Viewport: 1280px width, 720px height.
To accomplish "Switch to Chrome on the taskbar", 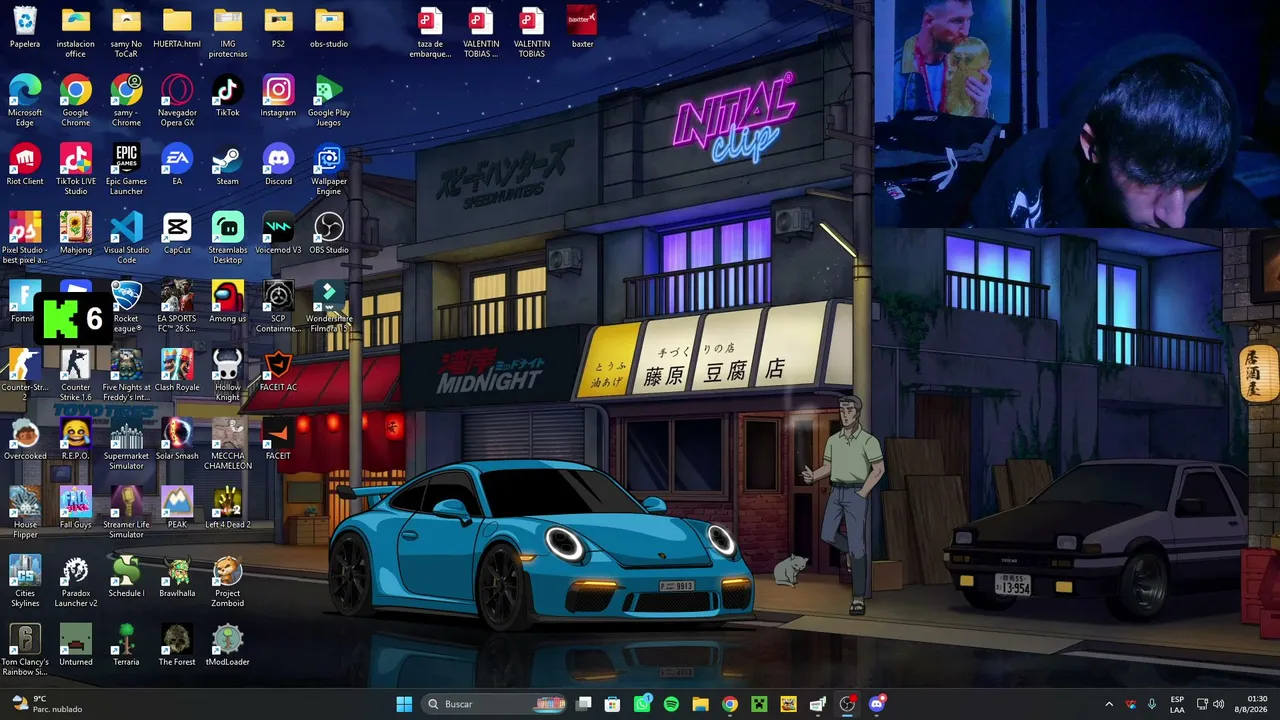I will tap(730, 704).
